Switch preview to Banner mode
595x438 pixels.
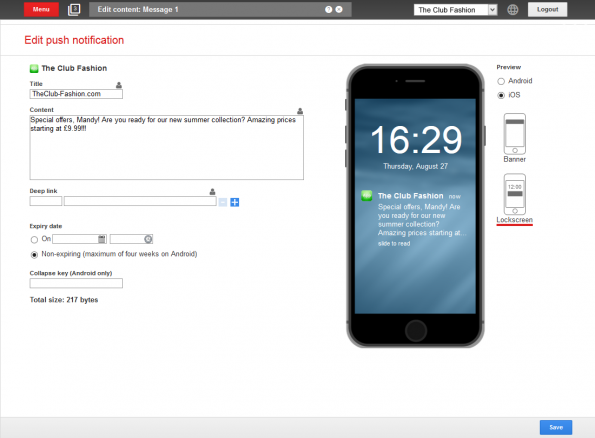point(515,138)
